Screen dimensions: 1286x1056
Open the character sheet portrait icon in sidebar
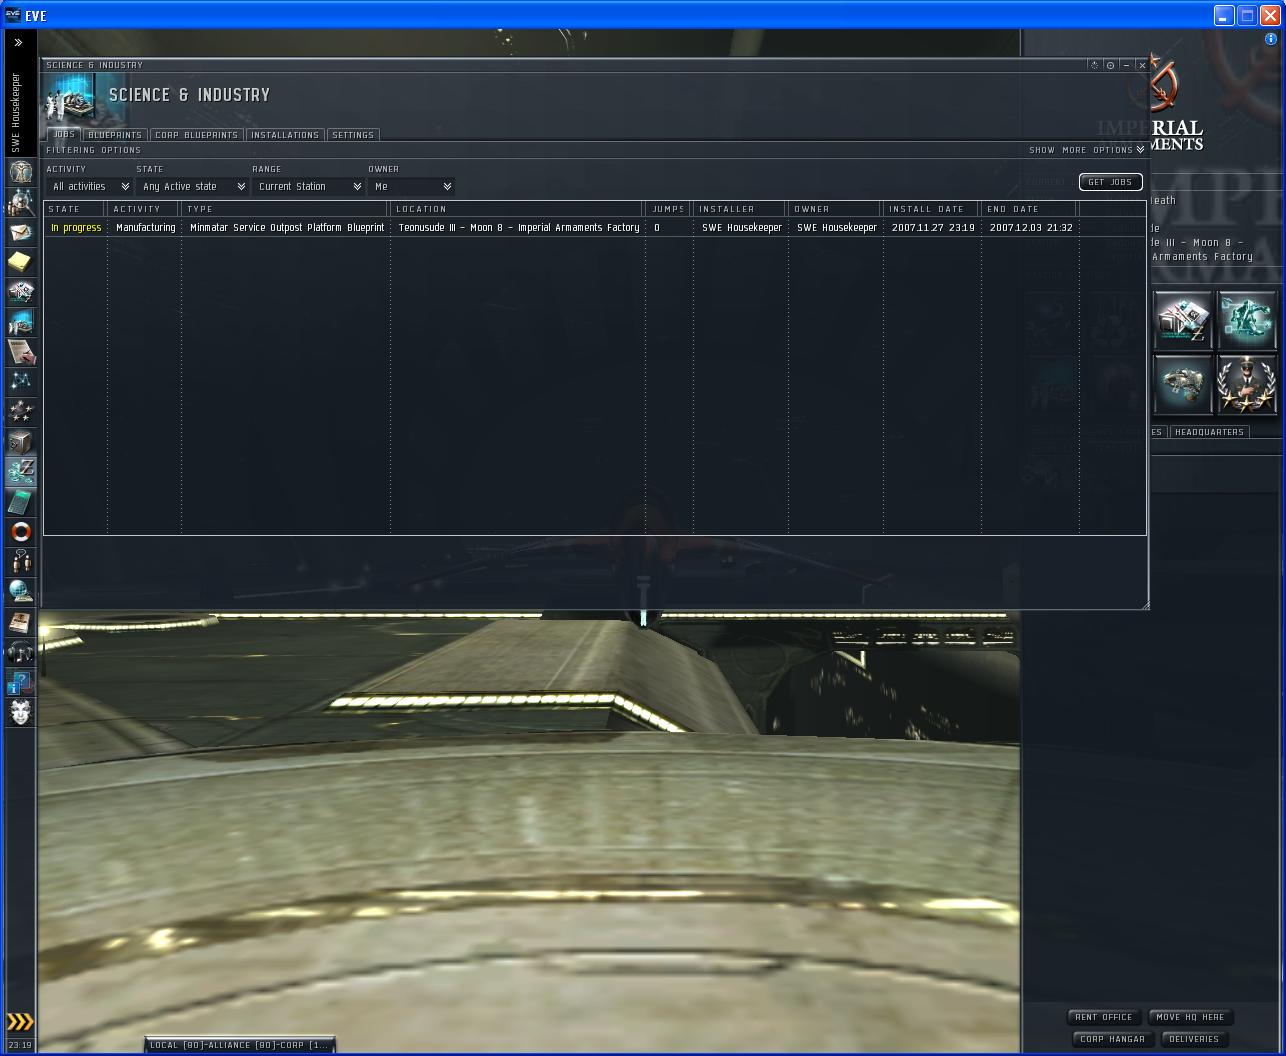21,172
